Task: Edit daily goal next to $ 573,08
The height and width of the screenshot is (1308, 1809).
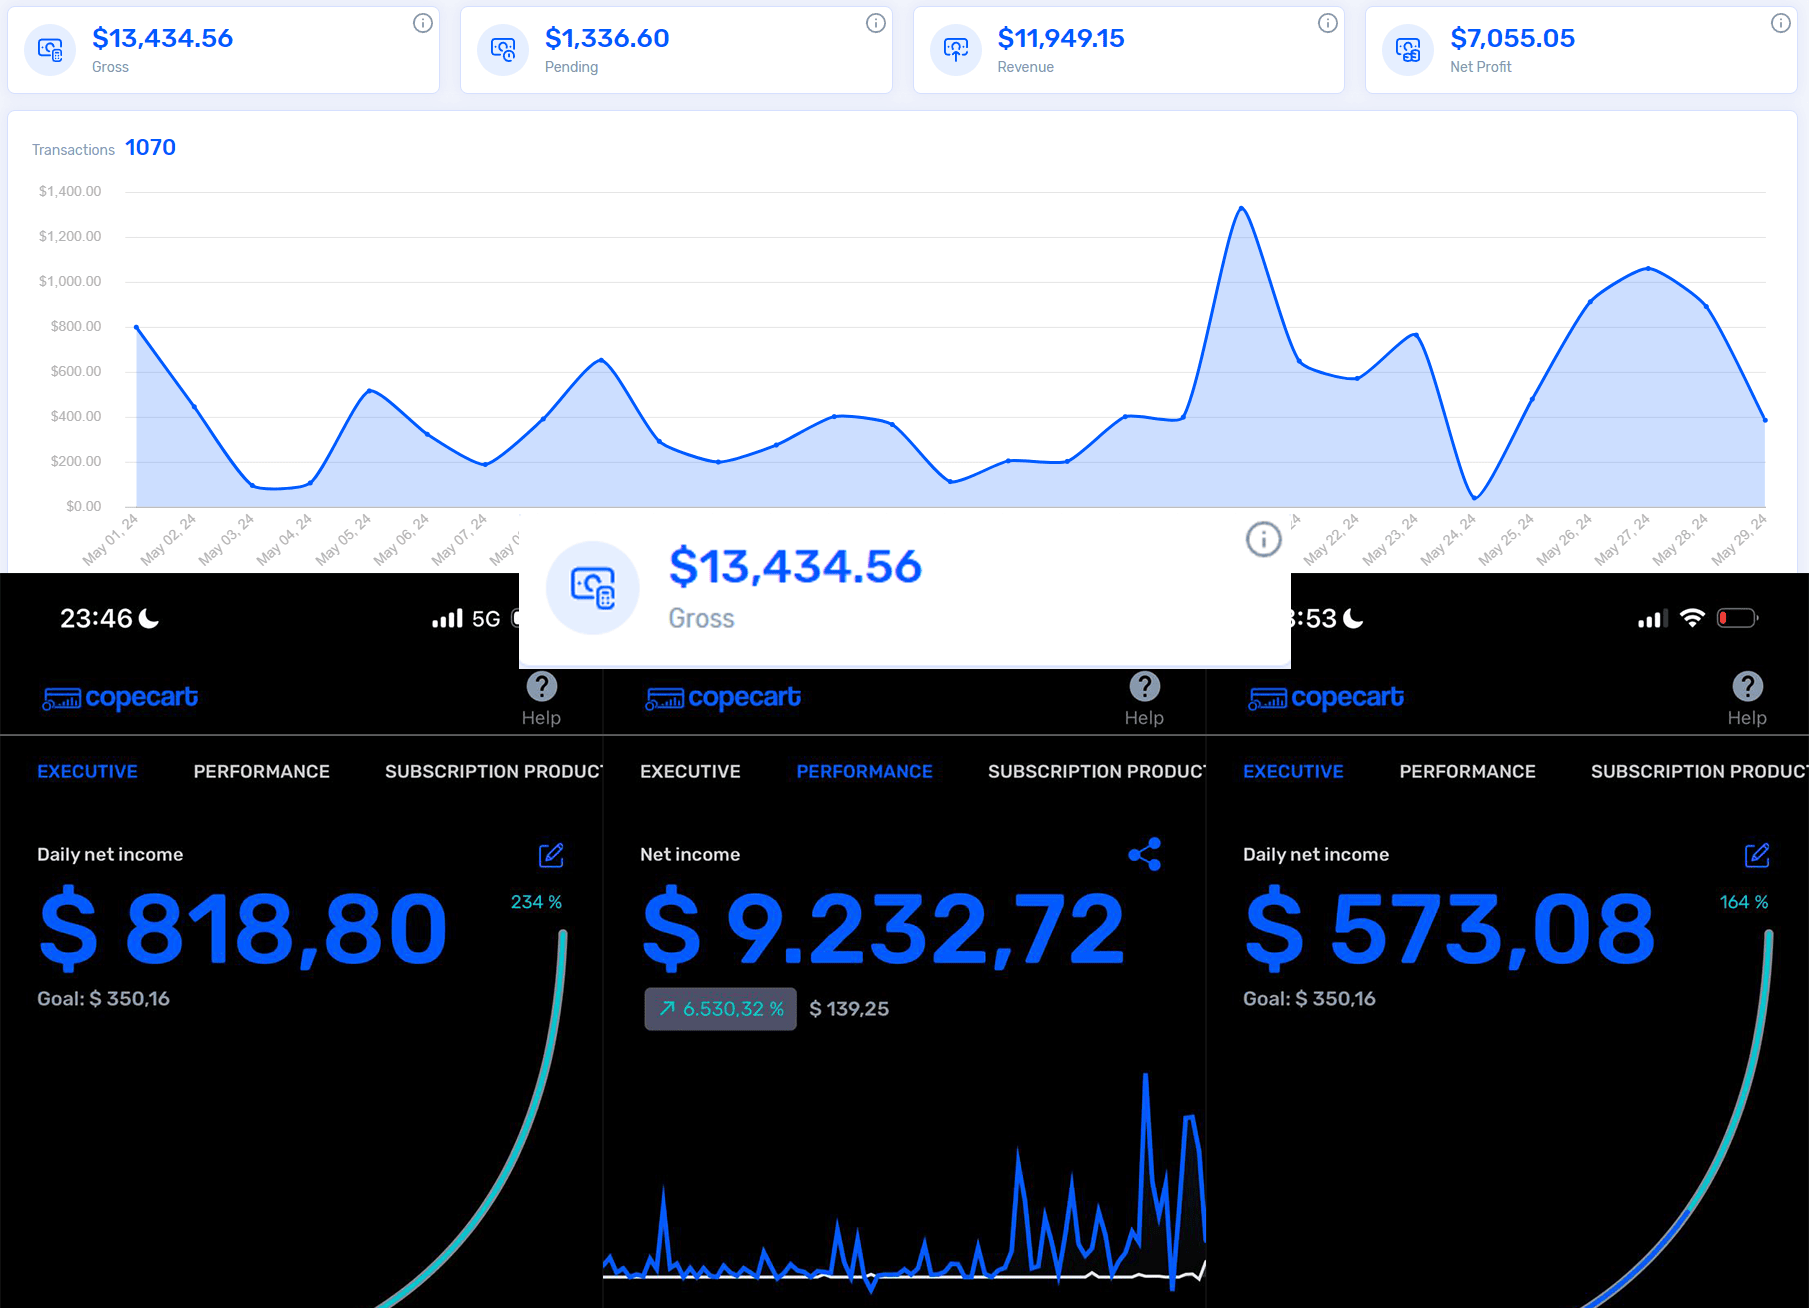Action: click(x=1757, y=855)
